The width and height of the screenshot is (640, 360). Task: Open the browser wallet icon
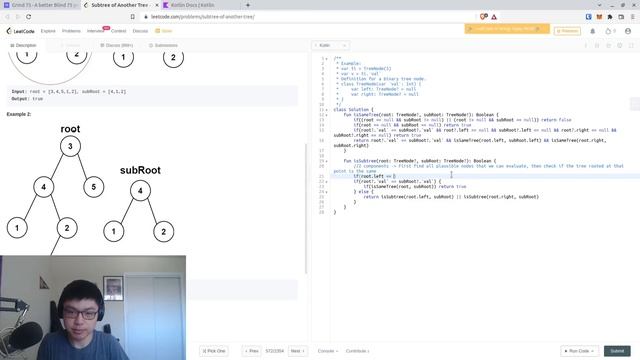(621, 17)
